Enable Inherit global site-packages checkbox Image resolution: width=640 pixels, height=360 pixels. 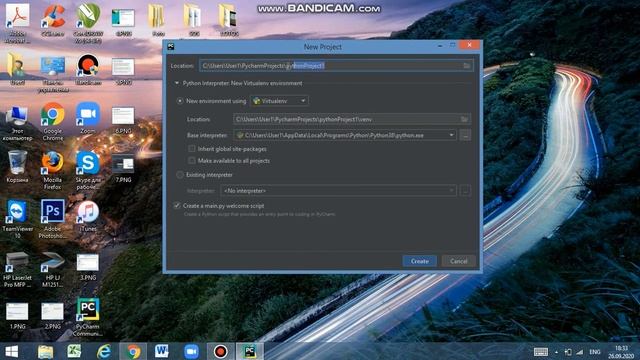coord(191,149)
